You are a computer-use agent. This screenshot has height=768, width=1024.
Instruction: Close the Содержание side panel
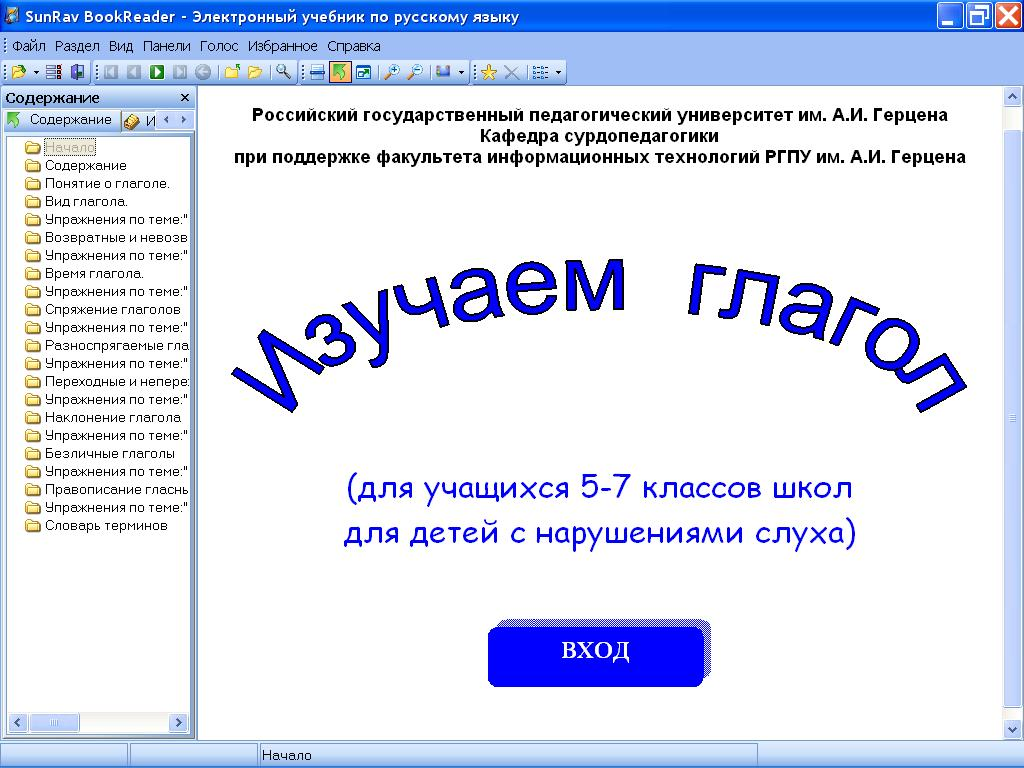click(x=184, y=98)
